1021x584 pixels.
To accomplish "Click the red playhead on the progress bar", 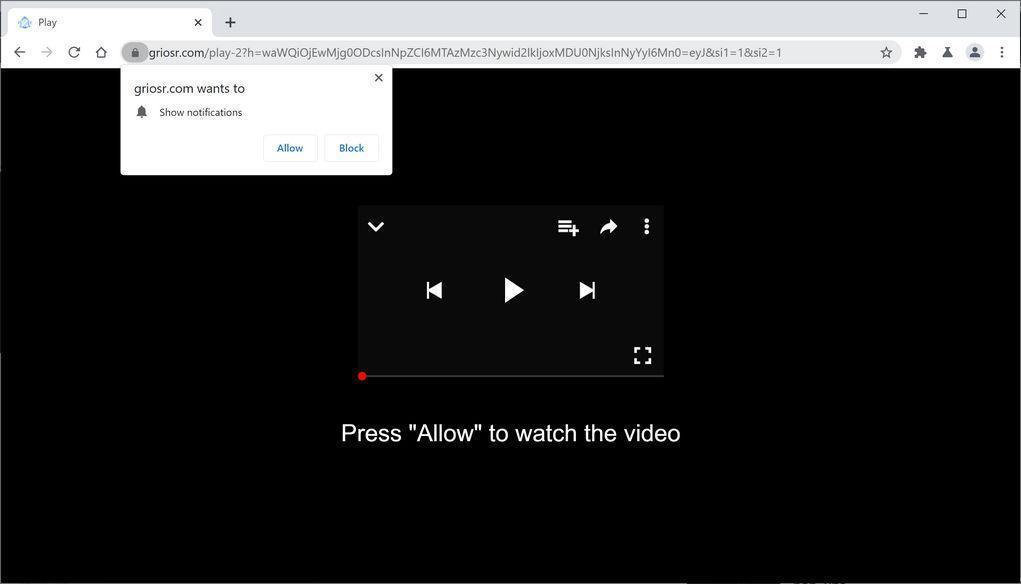I will pyautogui.click(x=362, y=376).
